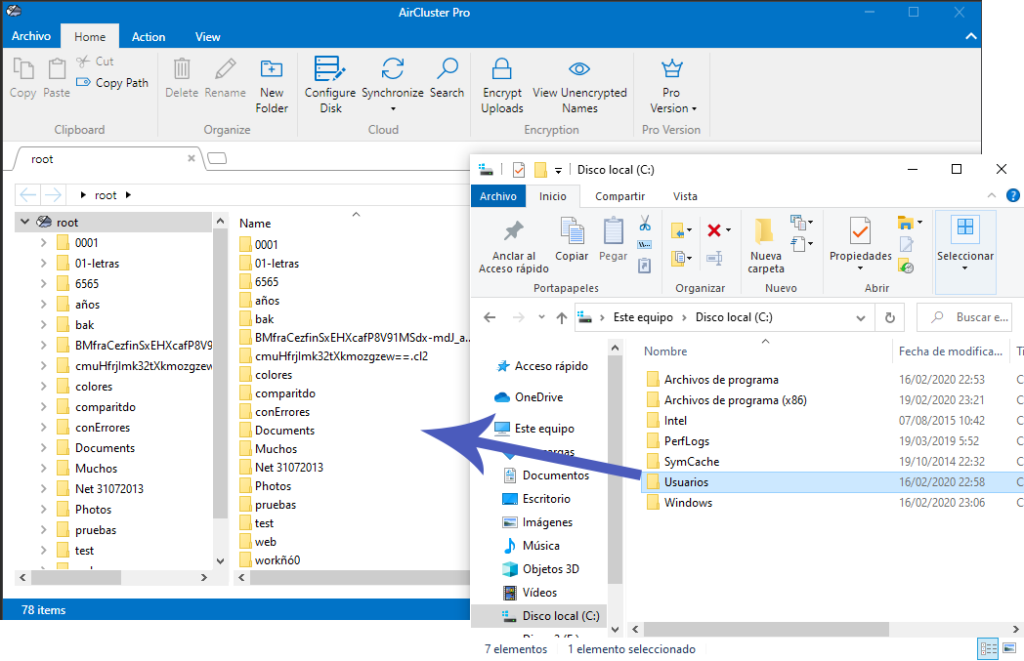Select Net 31072013 in AirCluster file list
The image size is (1024, 661).
289,467
